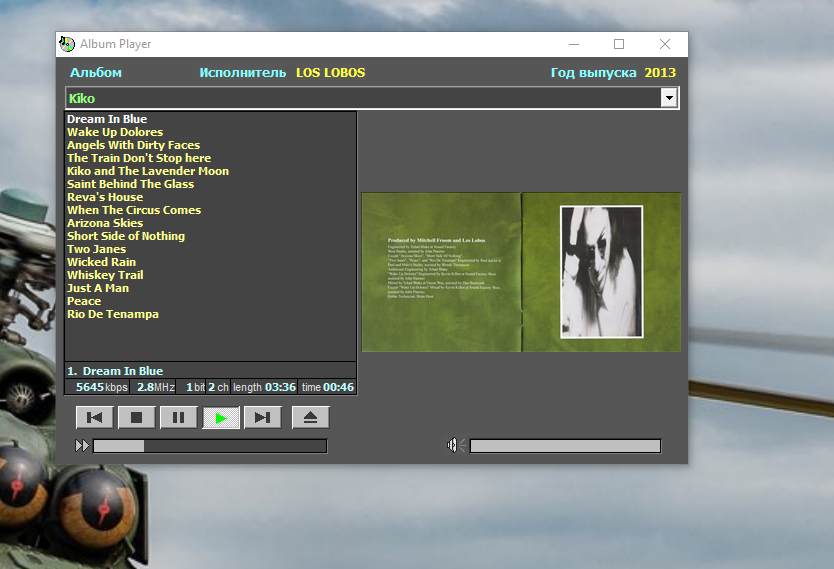Minimize the Album Player window
Screen dimensions: 834x569
pos(574,44)
